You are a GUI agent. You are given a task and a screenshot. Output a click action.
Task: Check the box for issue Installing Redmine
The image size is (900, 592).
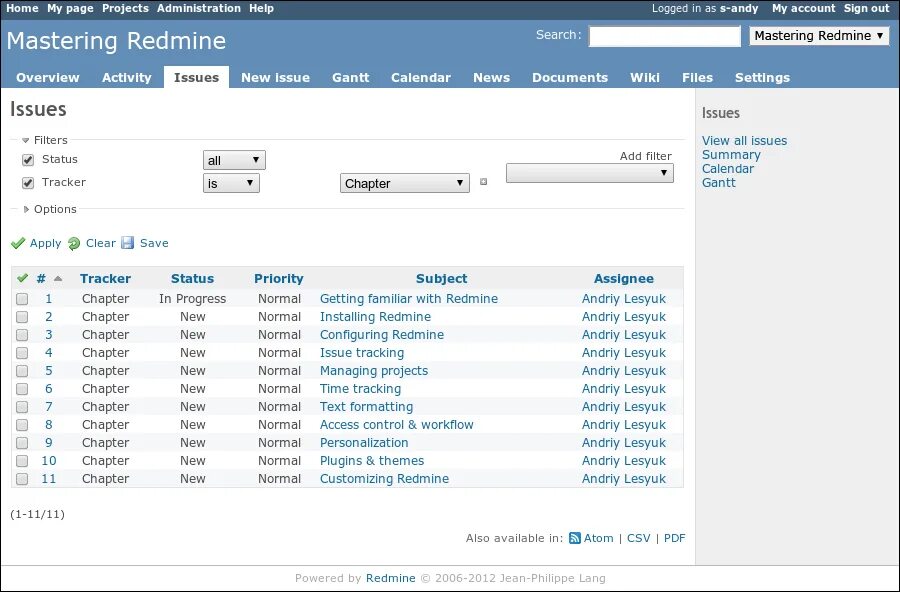[22, 317]
